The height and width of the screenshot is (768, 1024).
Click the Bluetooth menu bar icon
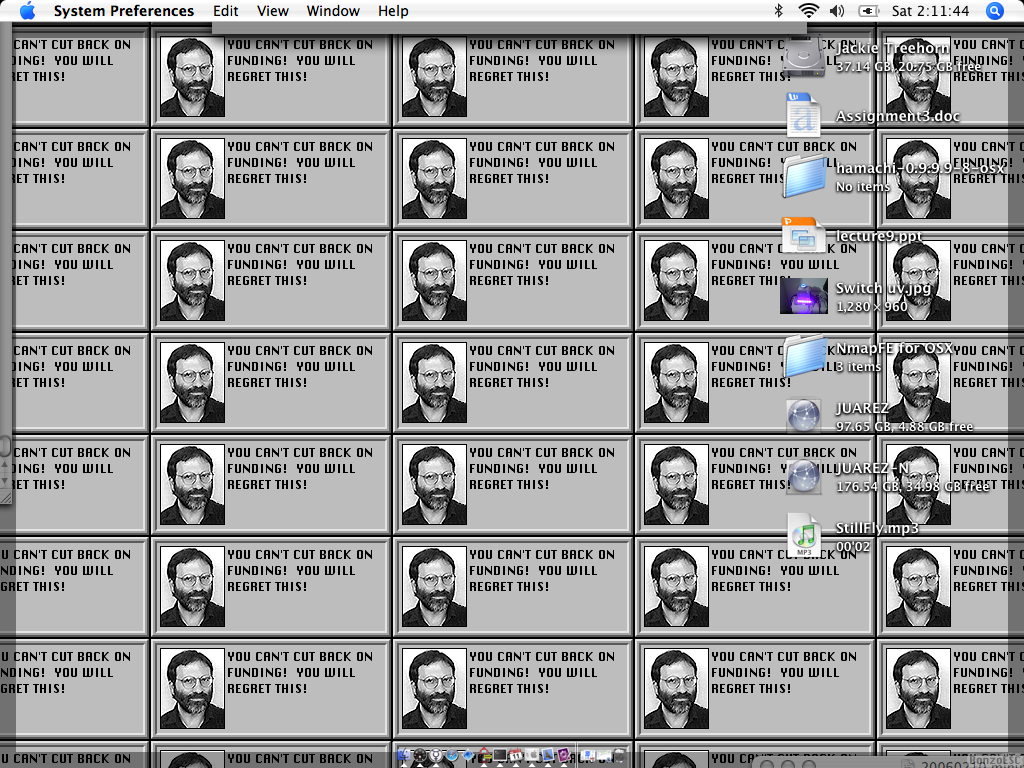tap(778, 10)
